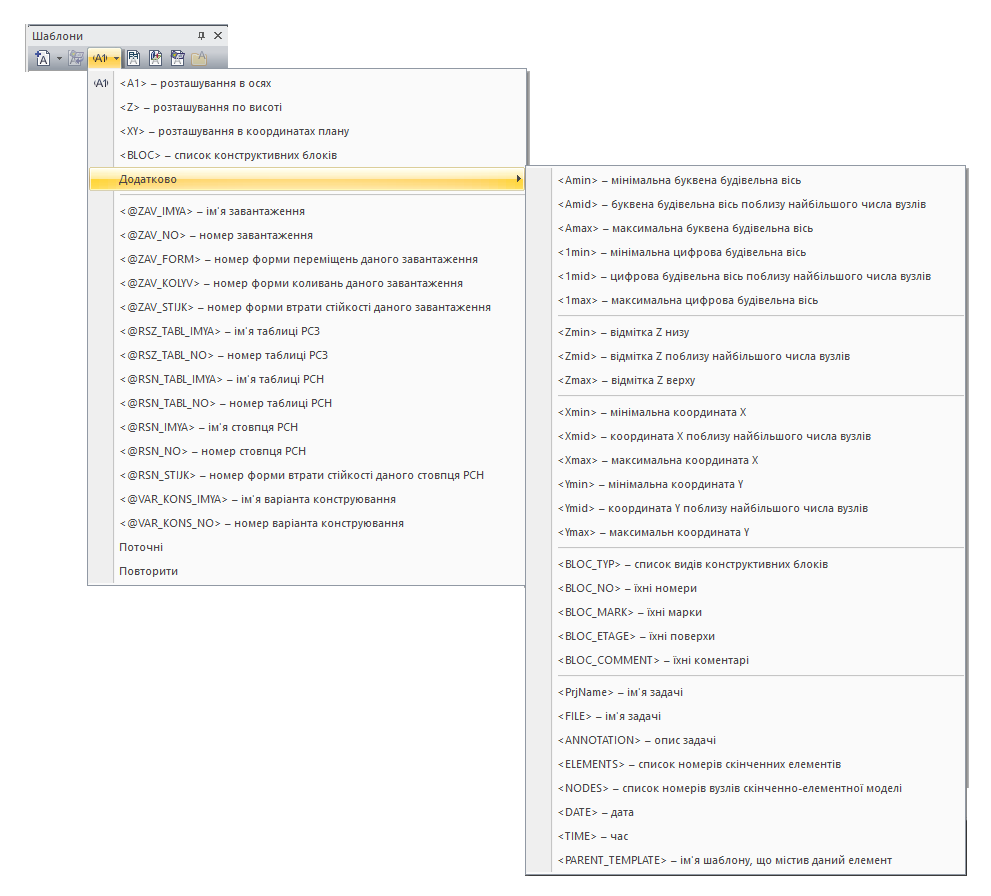
Task: Open the dropdown arrow beside the add template icon
Action: point(59,59)
